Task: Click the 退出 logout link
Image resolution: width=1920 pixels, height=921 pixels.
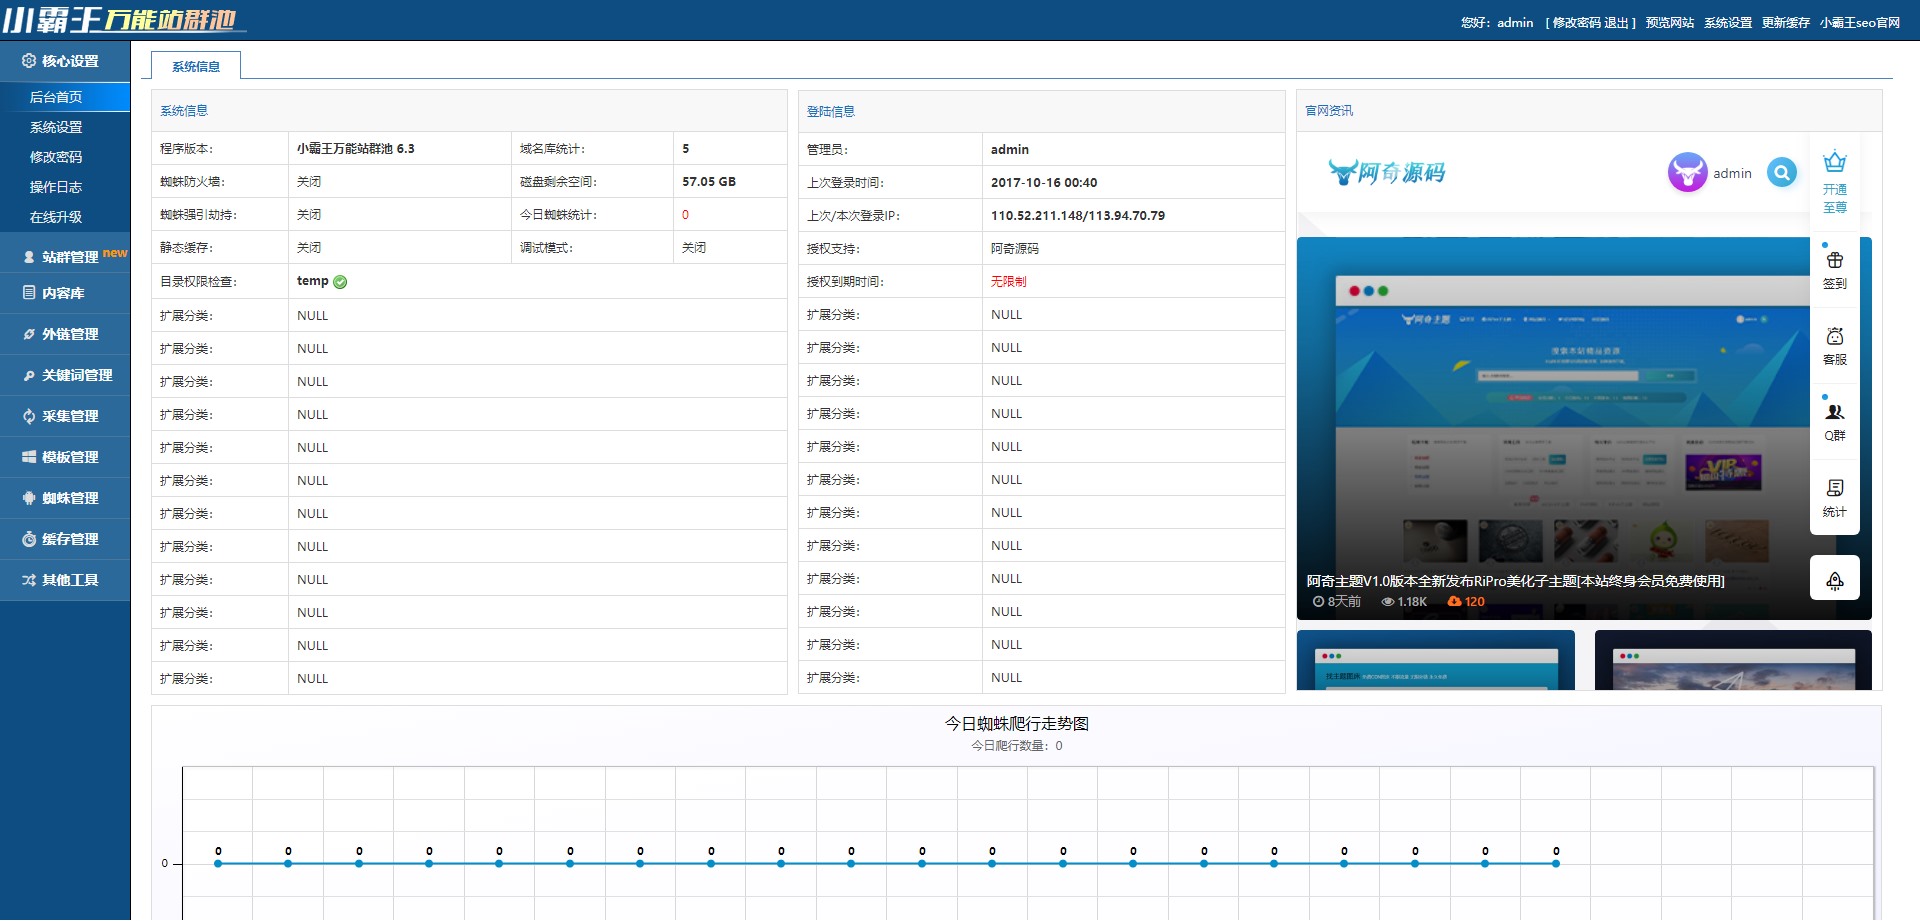Action: (1616, 23)
